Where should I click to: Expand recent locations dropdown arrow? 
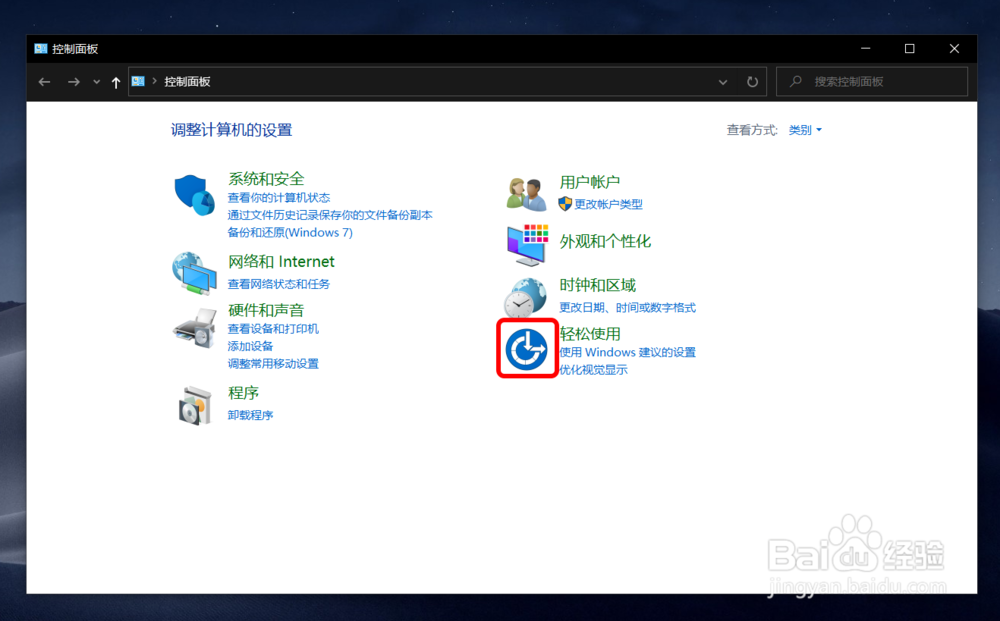(96, 82)
